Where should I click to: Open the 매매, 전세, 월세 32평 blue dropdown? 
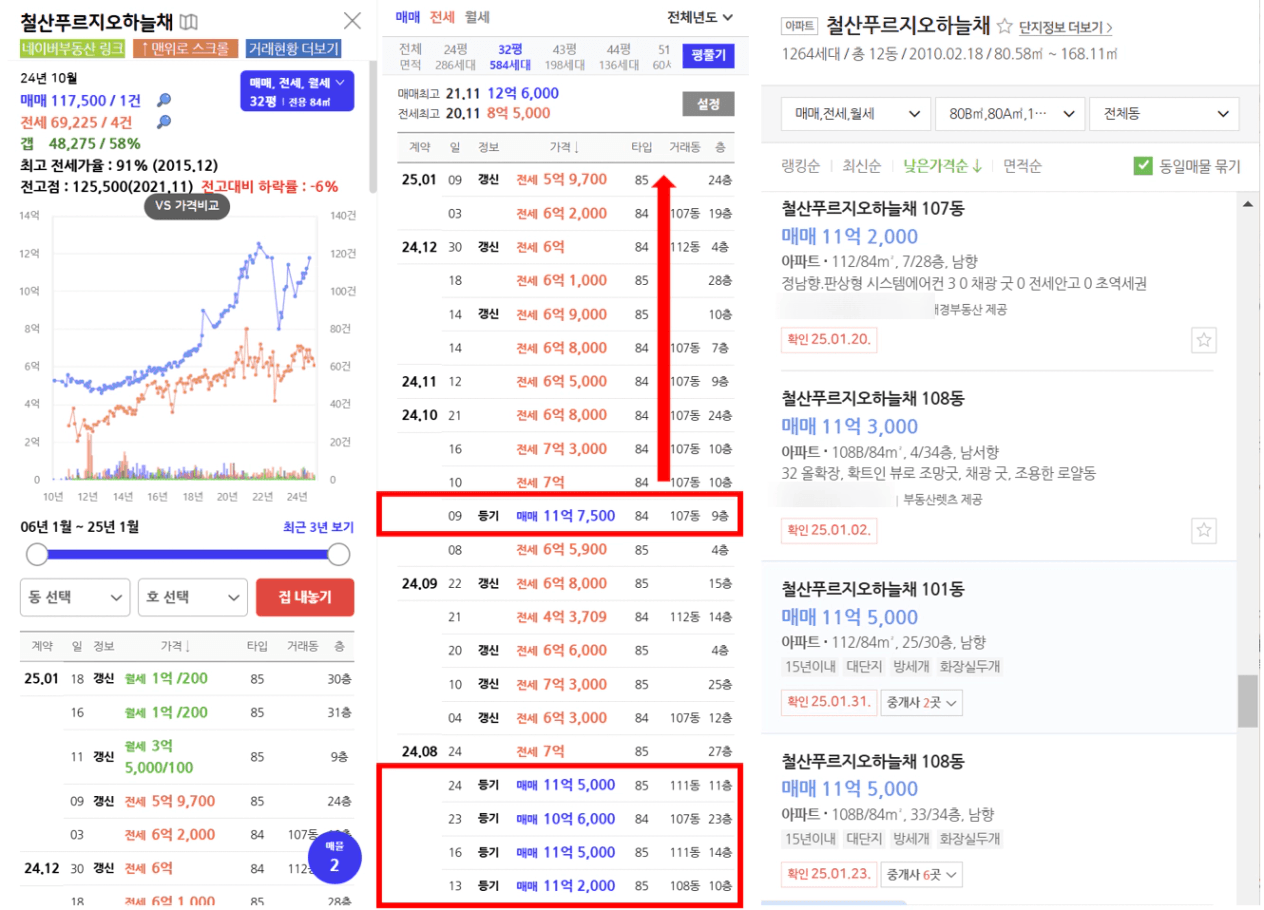click(x=296, y=91)
